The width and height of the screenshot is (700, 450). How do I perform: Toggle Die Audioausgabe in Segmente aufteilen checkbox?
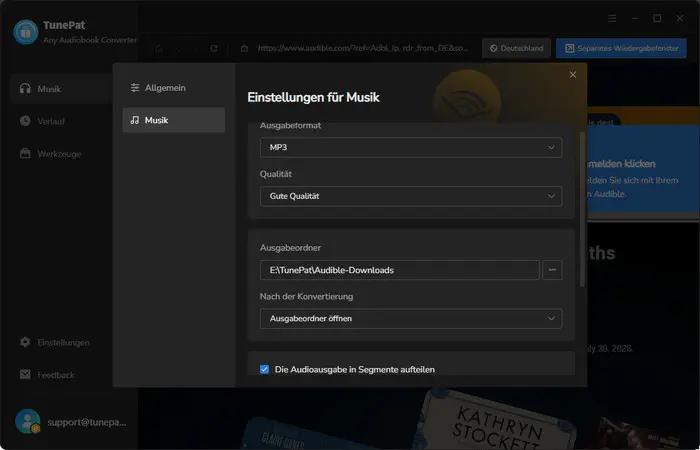264,369
